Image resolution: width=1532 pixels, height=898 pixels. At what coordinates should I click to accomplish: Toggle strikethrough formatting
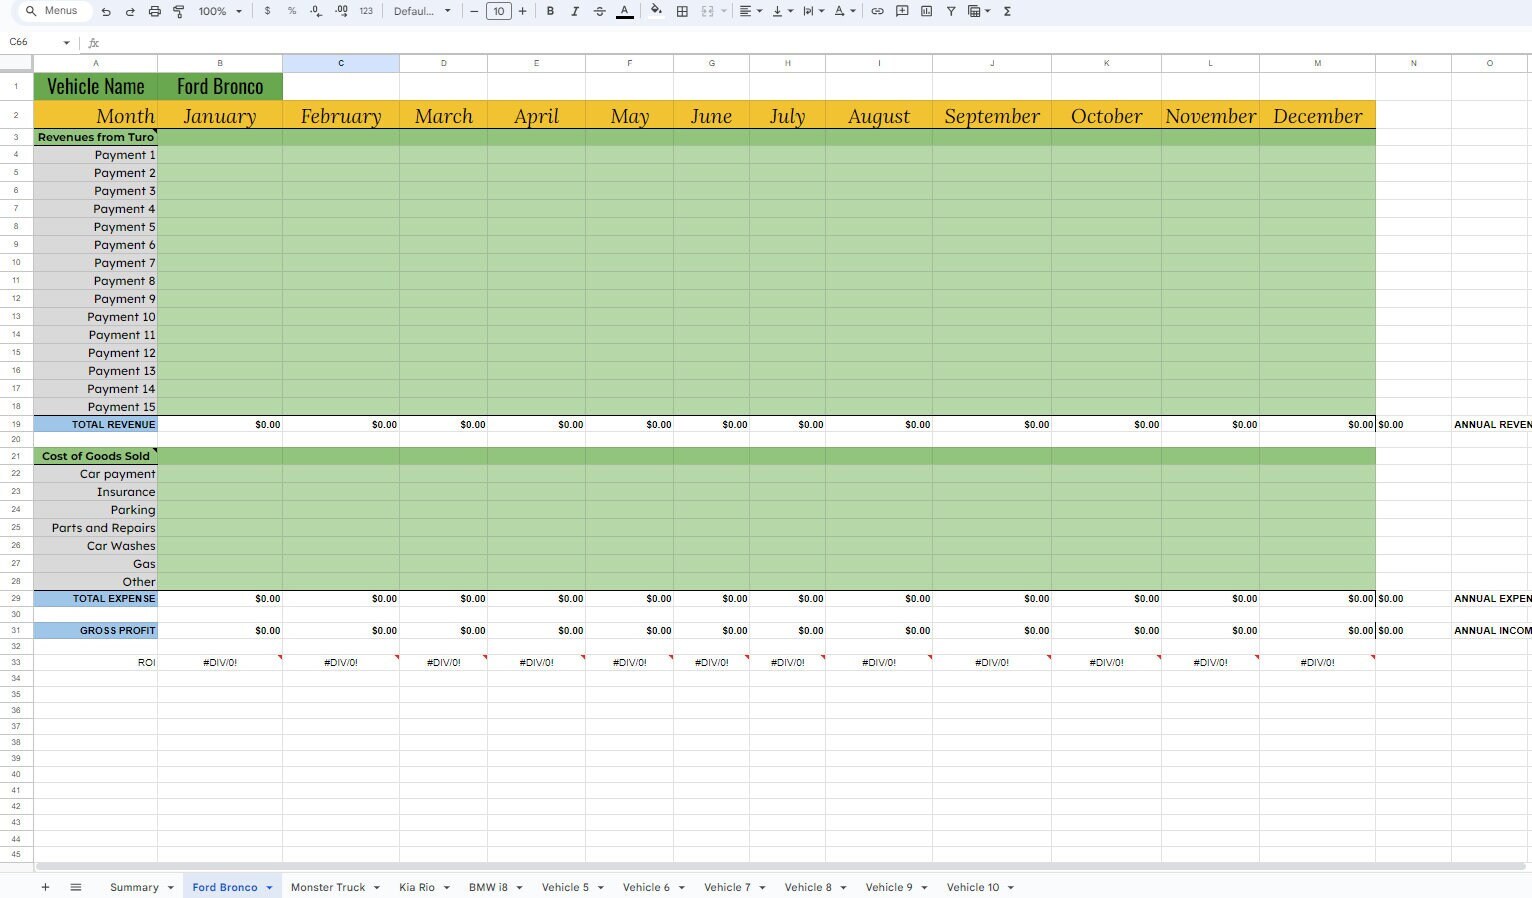(599, 11)
